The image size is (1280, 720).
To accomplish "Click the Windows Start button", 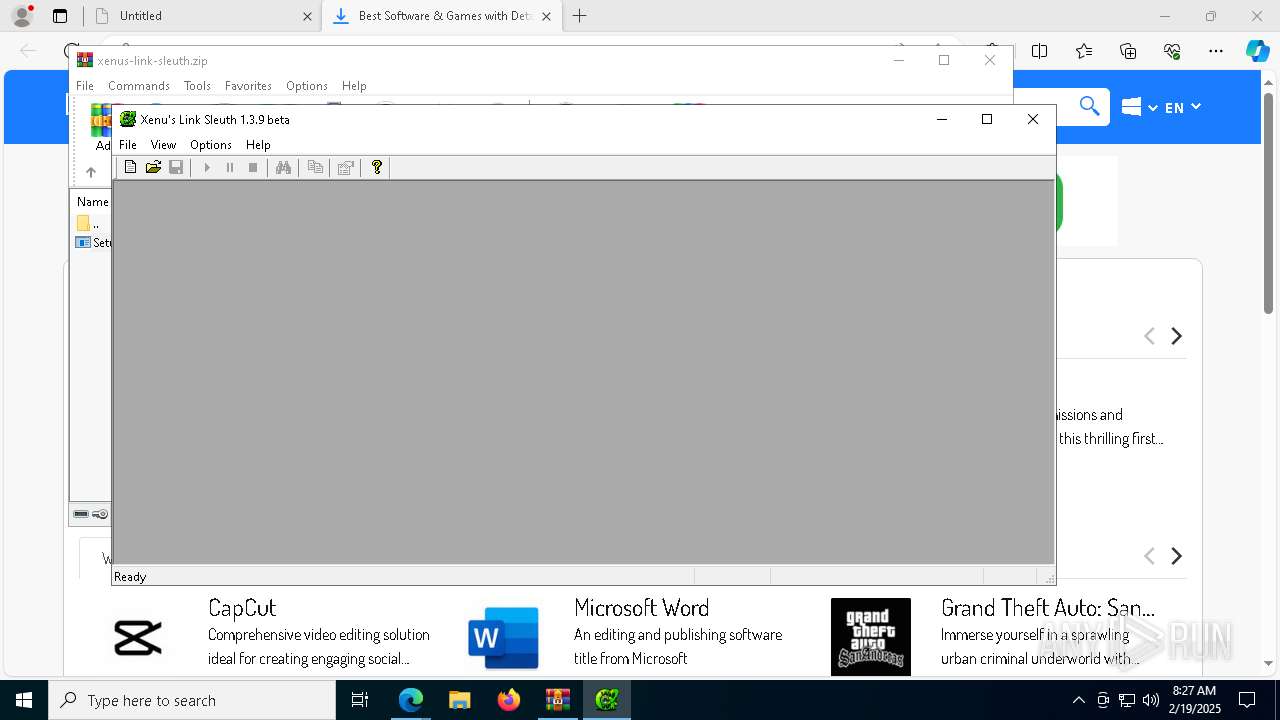I will tap(24, 700).
